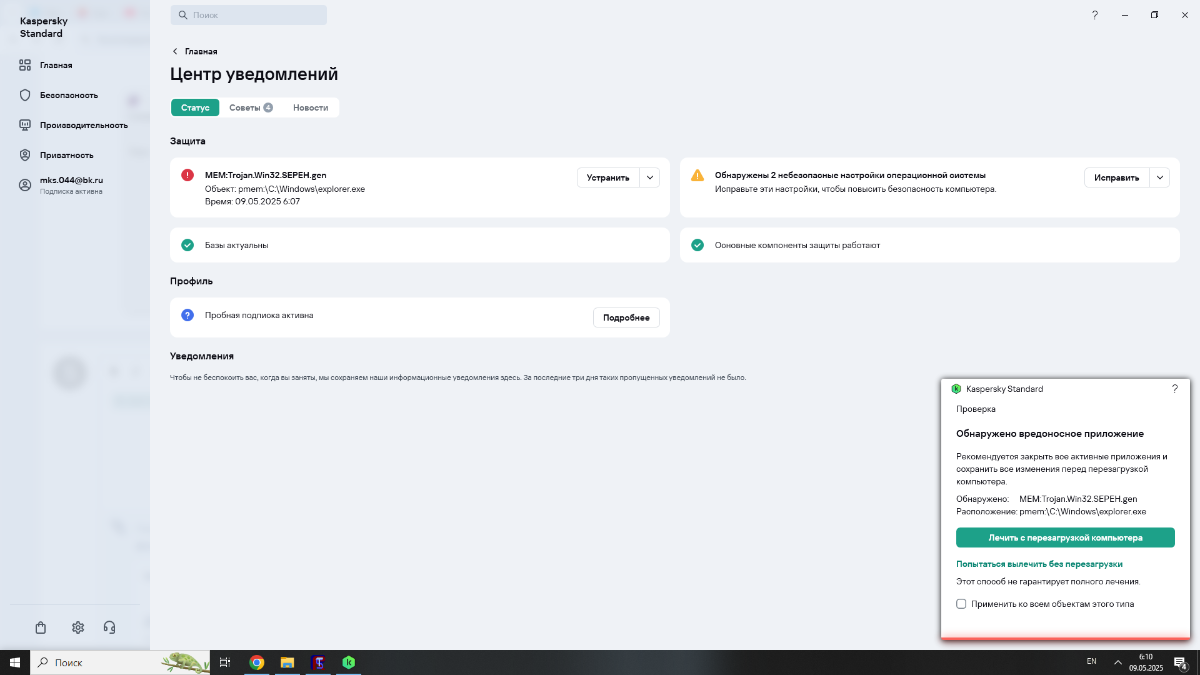Screen dimensions: 1200x675
Task: Click the help question mark in title bar
Action: tap(1095, 15)
